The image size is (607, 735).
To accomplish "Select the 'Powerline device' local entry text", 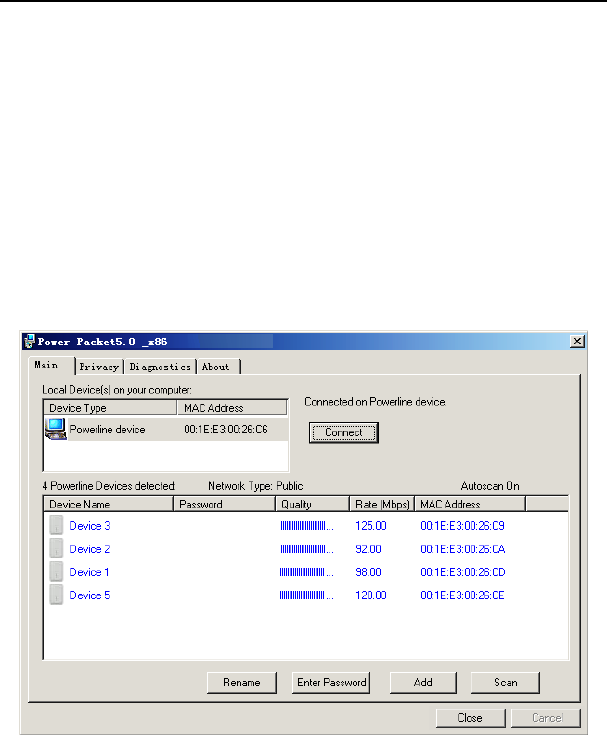I will point(107,429).
